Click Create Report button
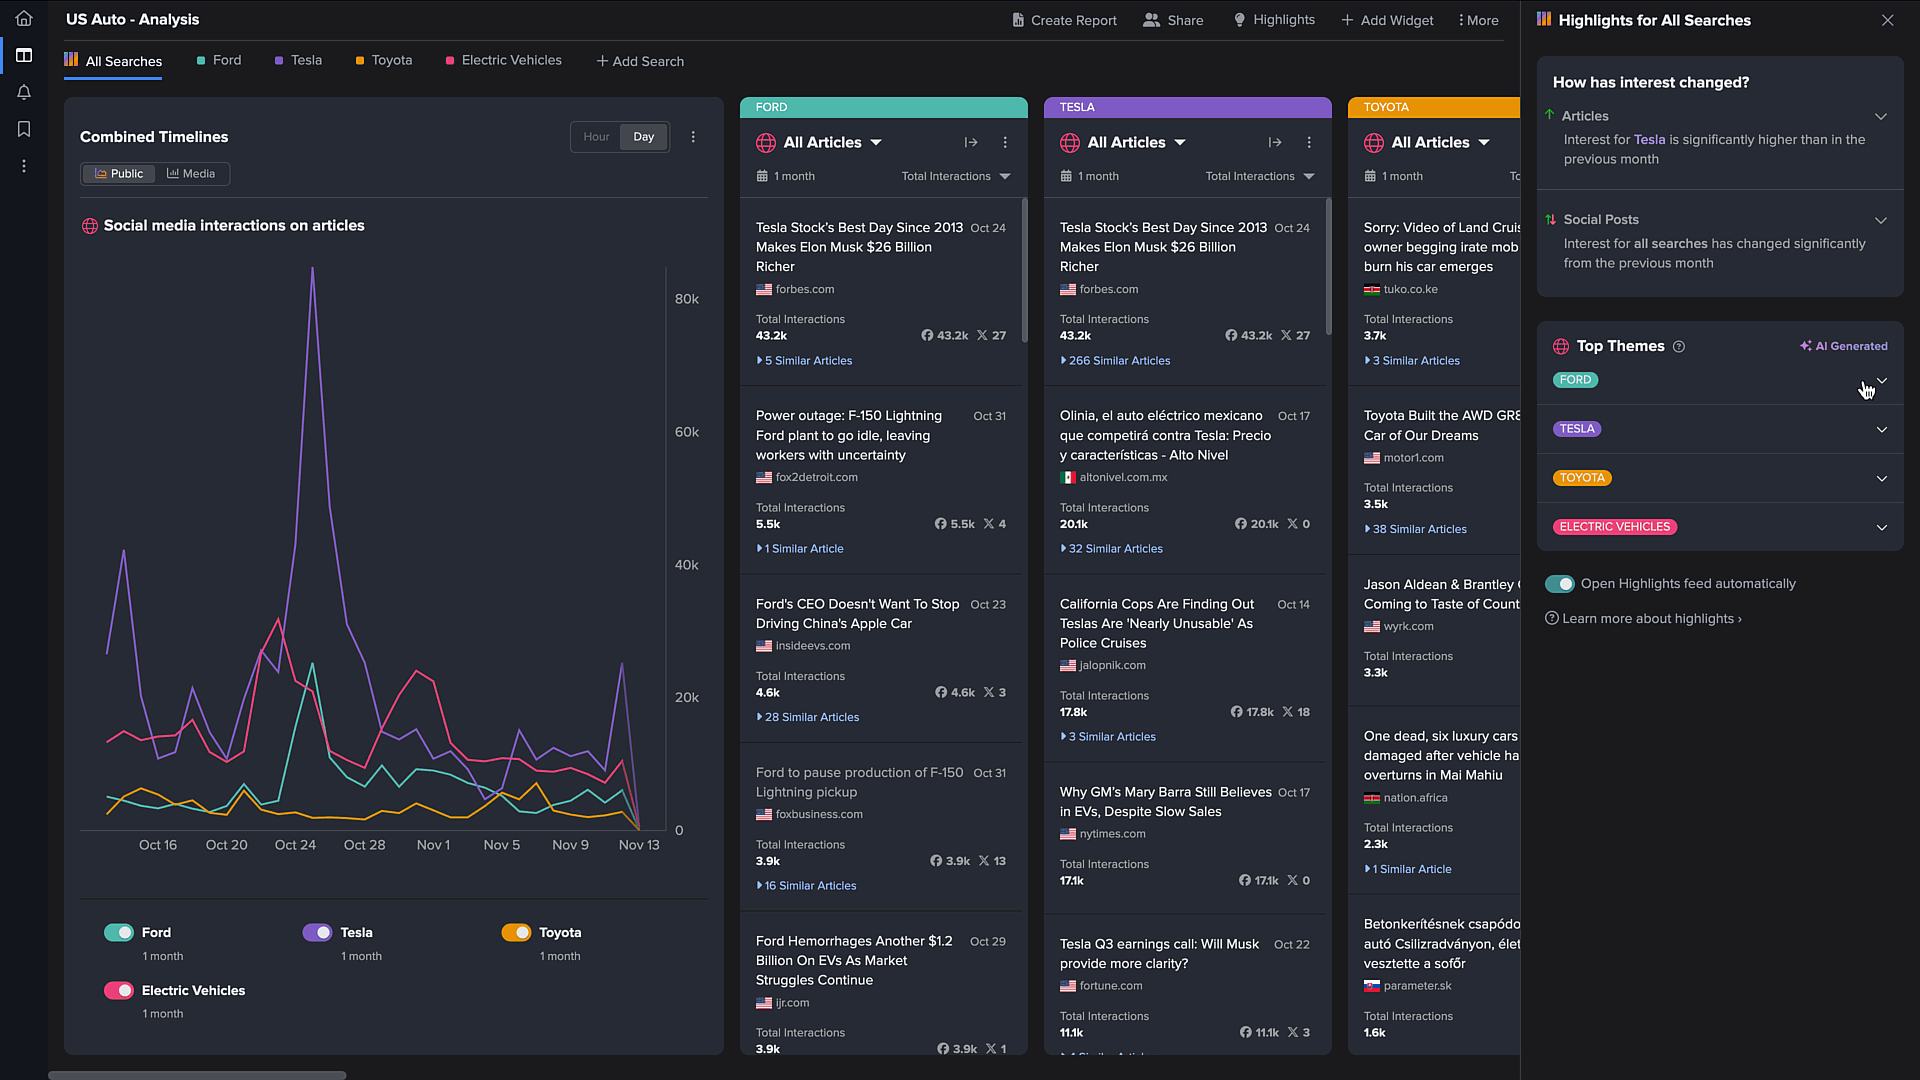Screen dimensions: 1920x1080 tap(1063, 20)
